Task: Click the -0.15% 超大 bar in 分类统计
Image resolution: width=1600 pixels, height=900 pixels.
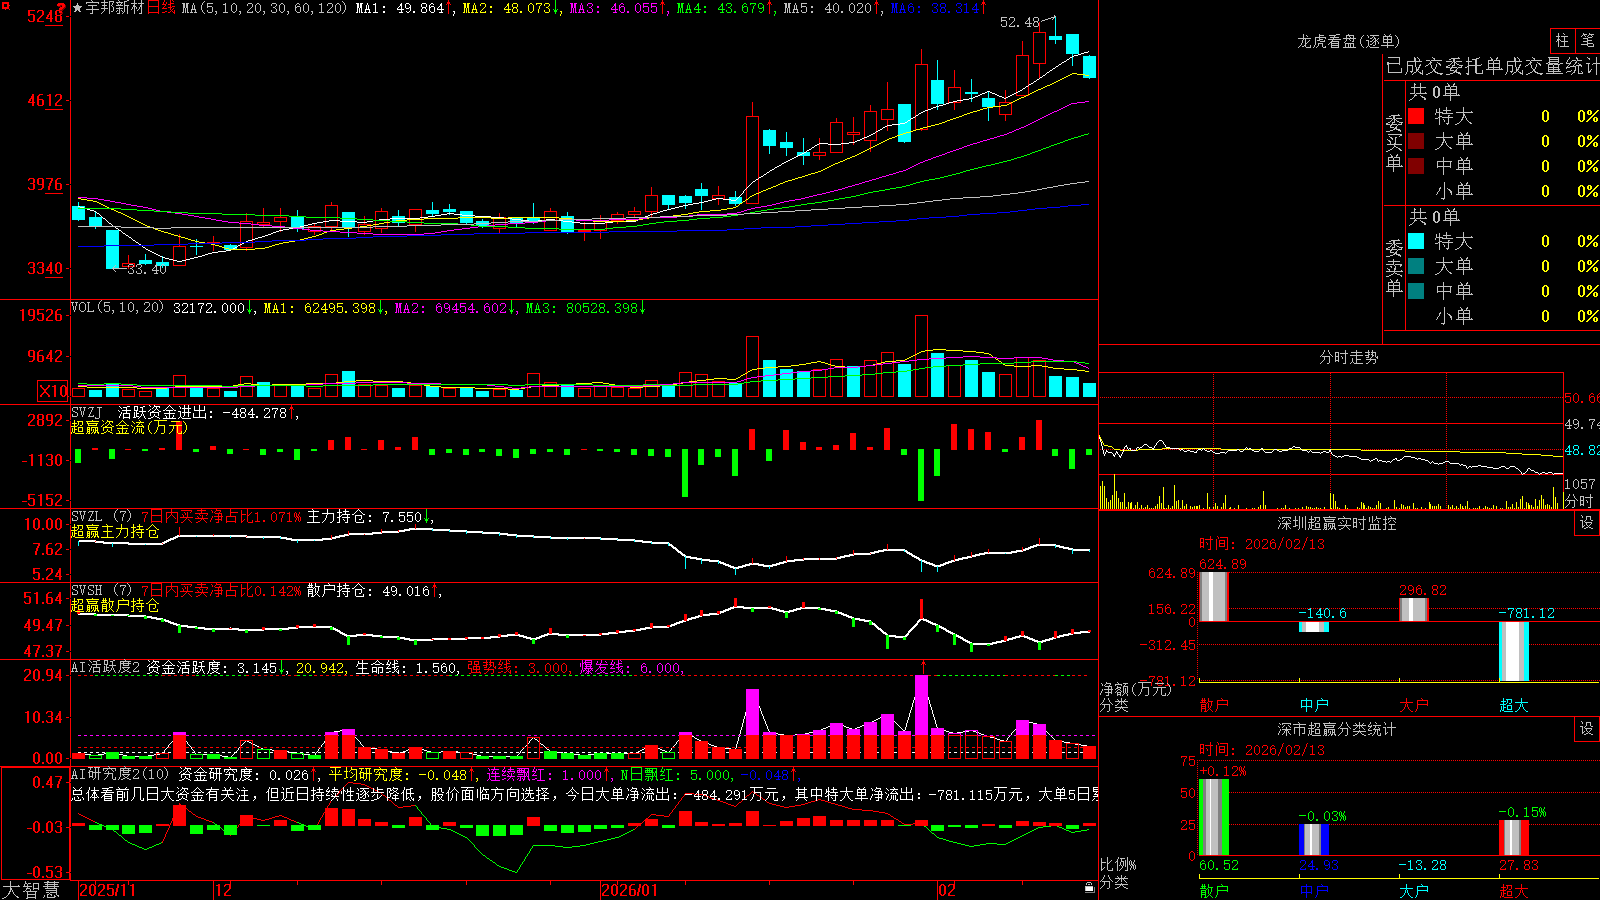Action: point(1514,838)
